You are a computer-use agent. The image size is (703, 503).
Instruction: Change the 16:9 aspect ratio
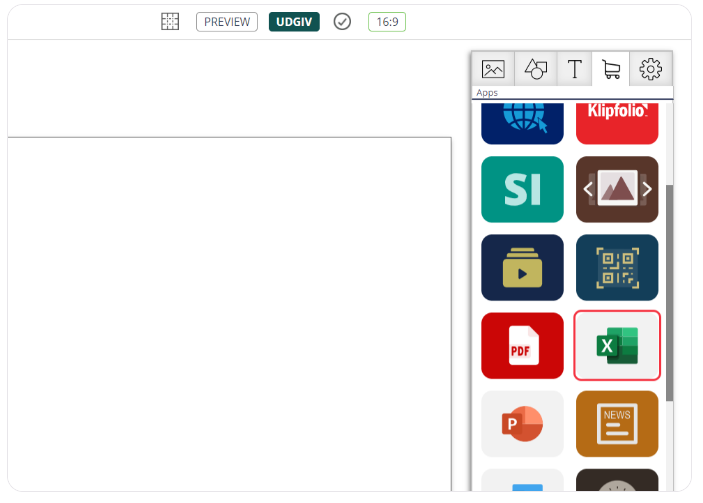(x=387, y=22)
